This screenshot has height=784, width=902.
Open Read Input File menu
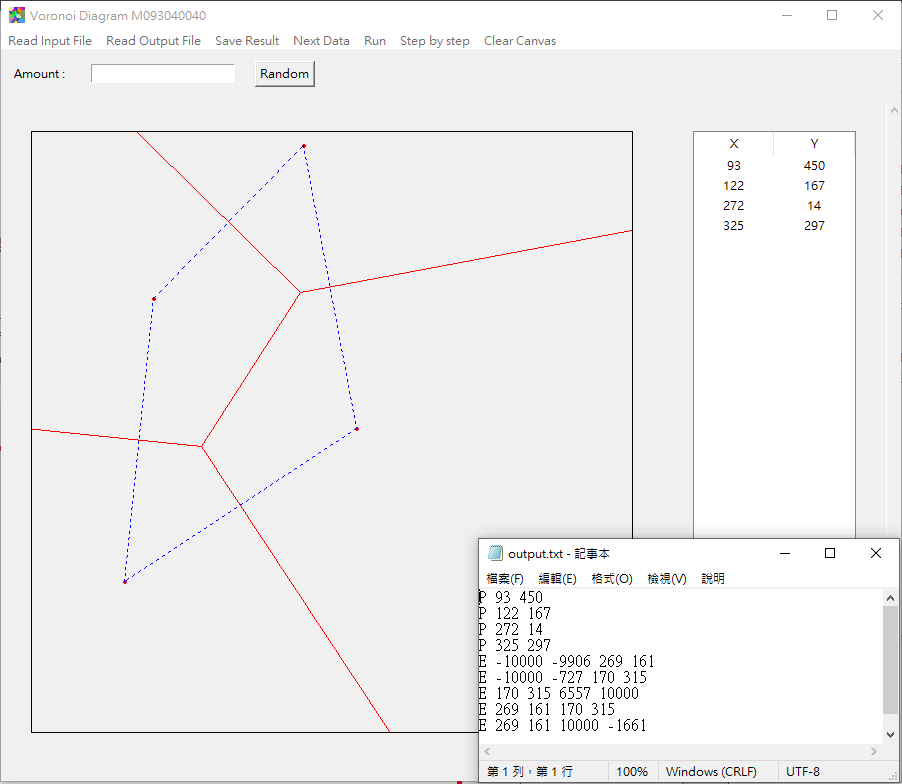pyautogui.click(x=50, y=41)
